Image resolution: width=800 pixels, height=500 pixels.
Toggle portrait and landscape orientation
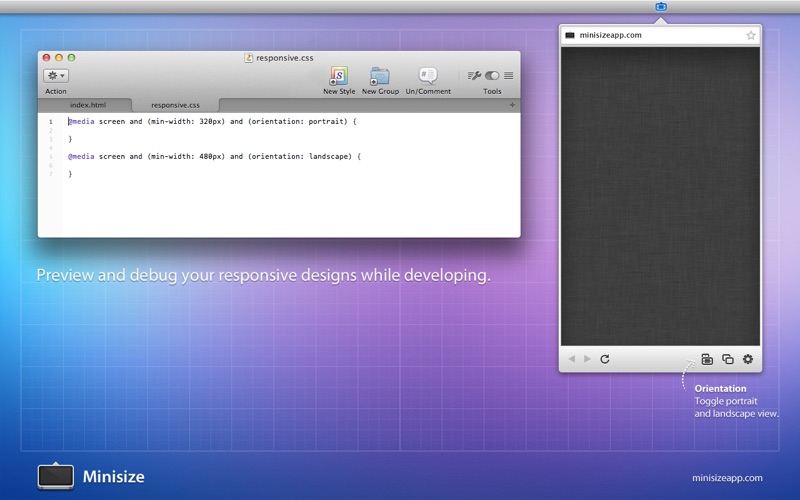(x=707, y=359)
